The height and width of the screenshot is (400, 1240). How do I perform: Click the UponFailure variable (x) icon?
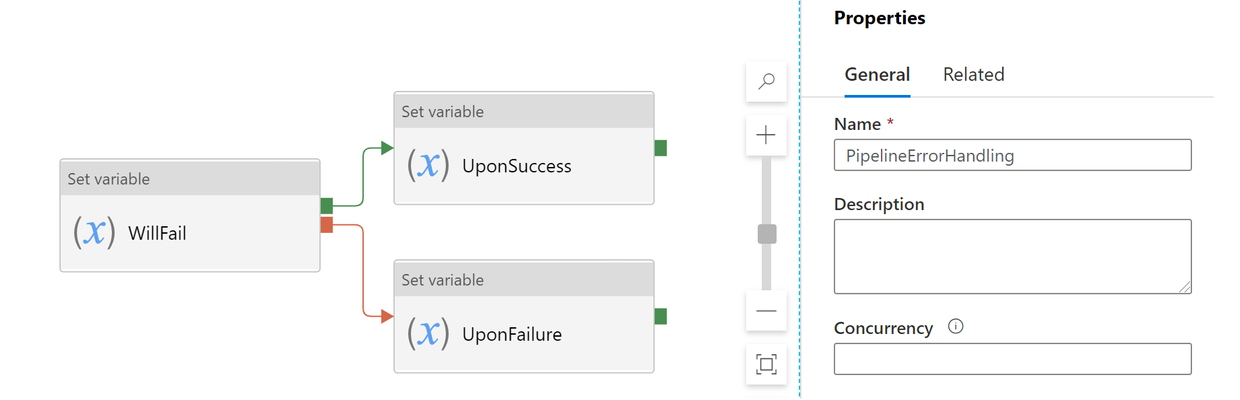click(428, 334)
